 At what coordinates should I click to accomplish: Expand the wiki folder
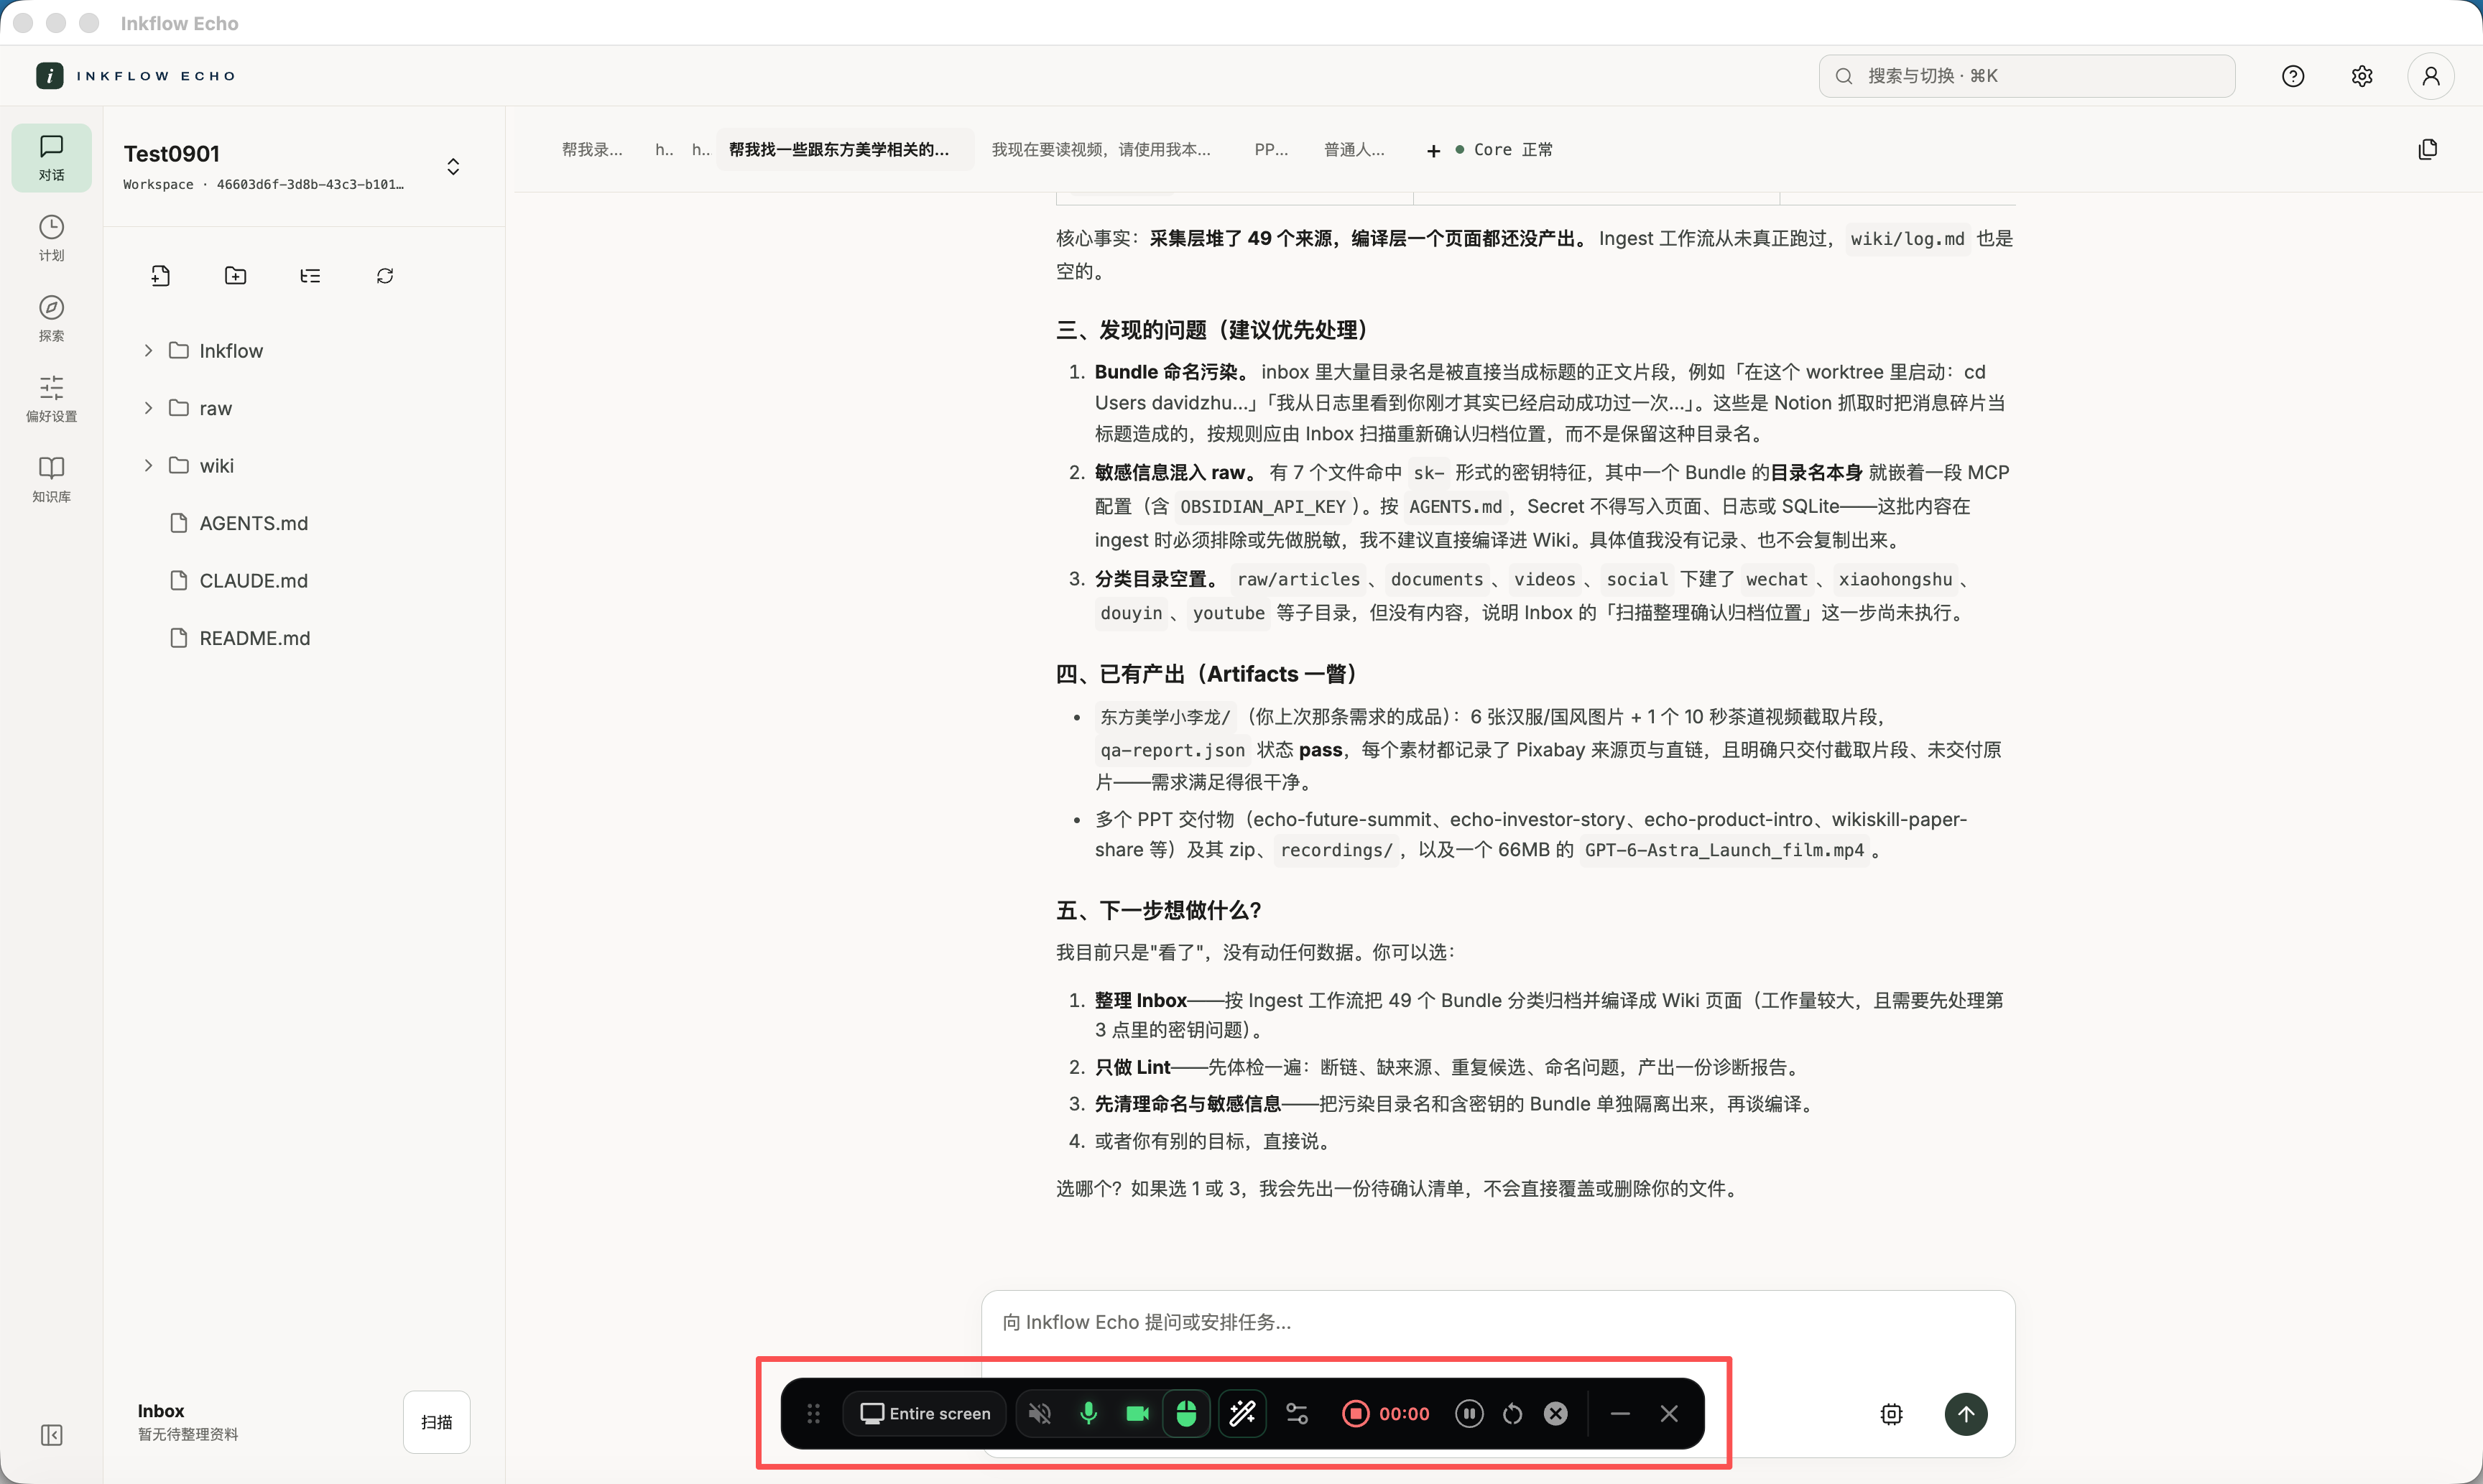148,466
